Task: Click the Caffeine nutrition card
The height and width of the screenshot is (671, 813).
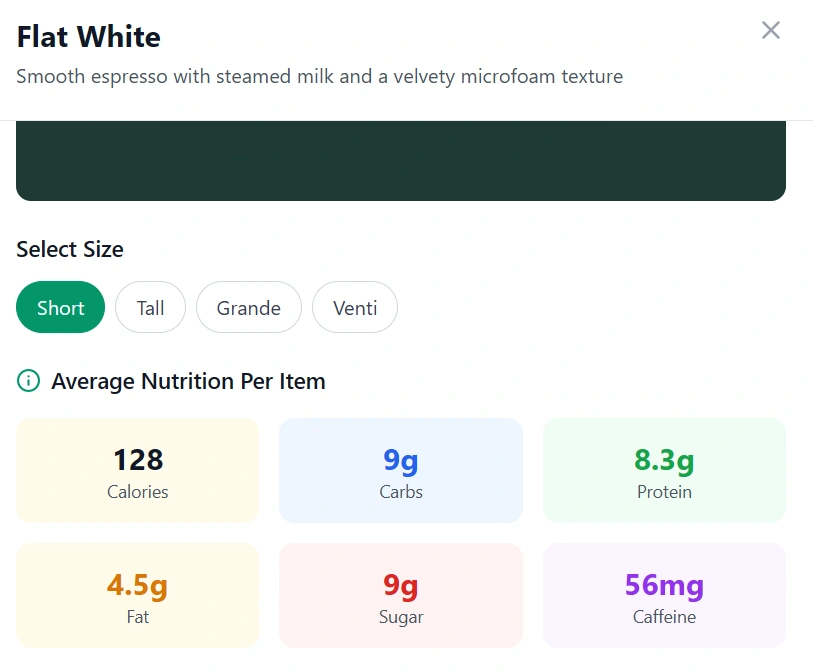Action: coord(663,595)
